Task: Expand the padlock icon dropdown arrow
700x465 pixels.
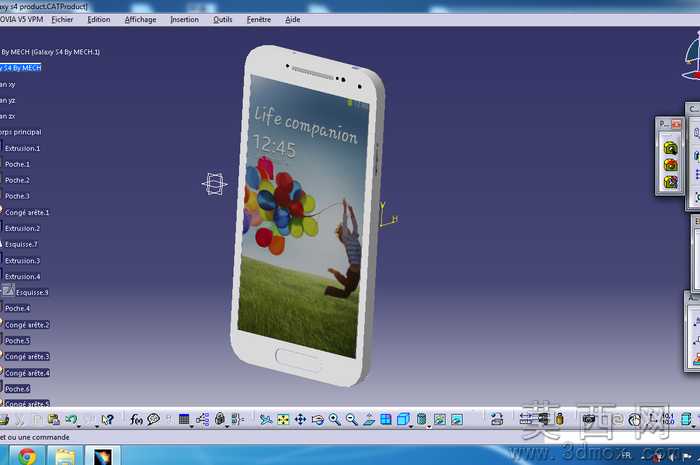Action: coord(227,427)
